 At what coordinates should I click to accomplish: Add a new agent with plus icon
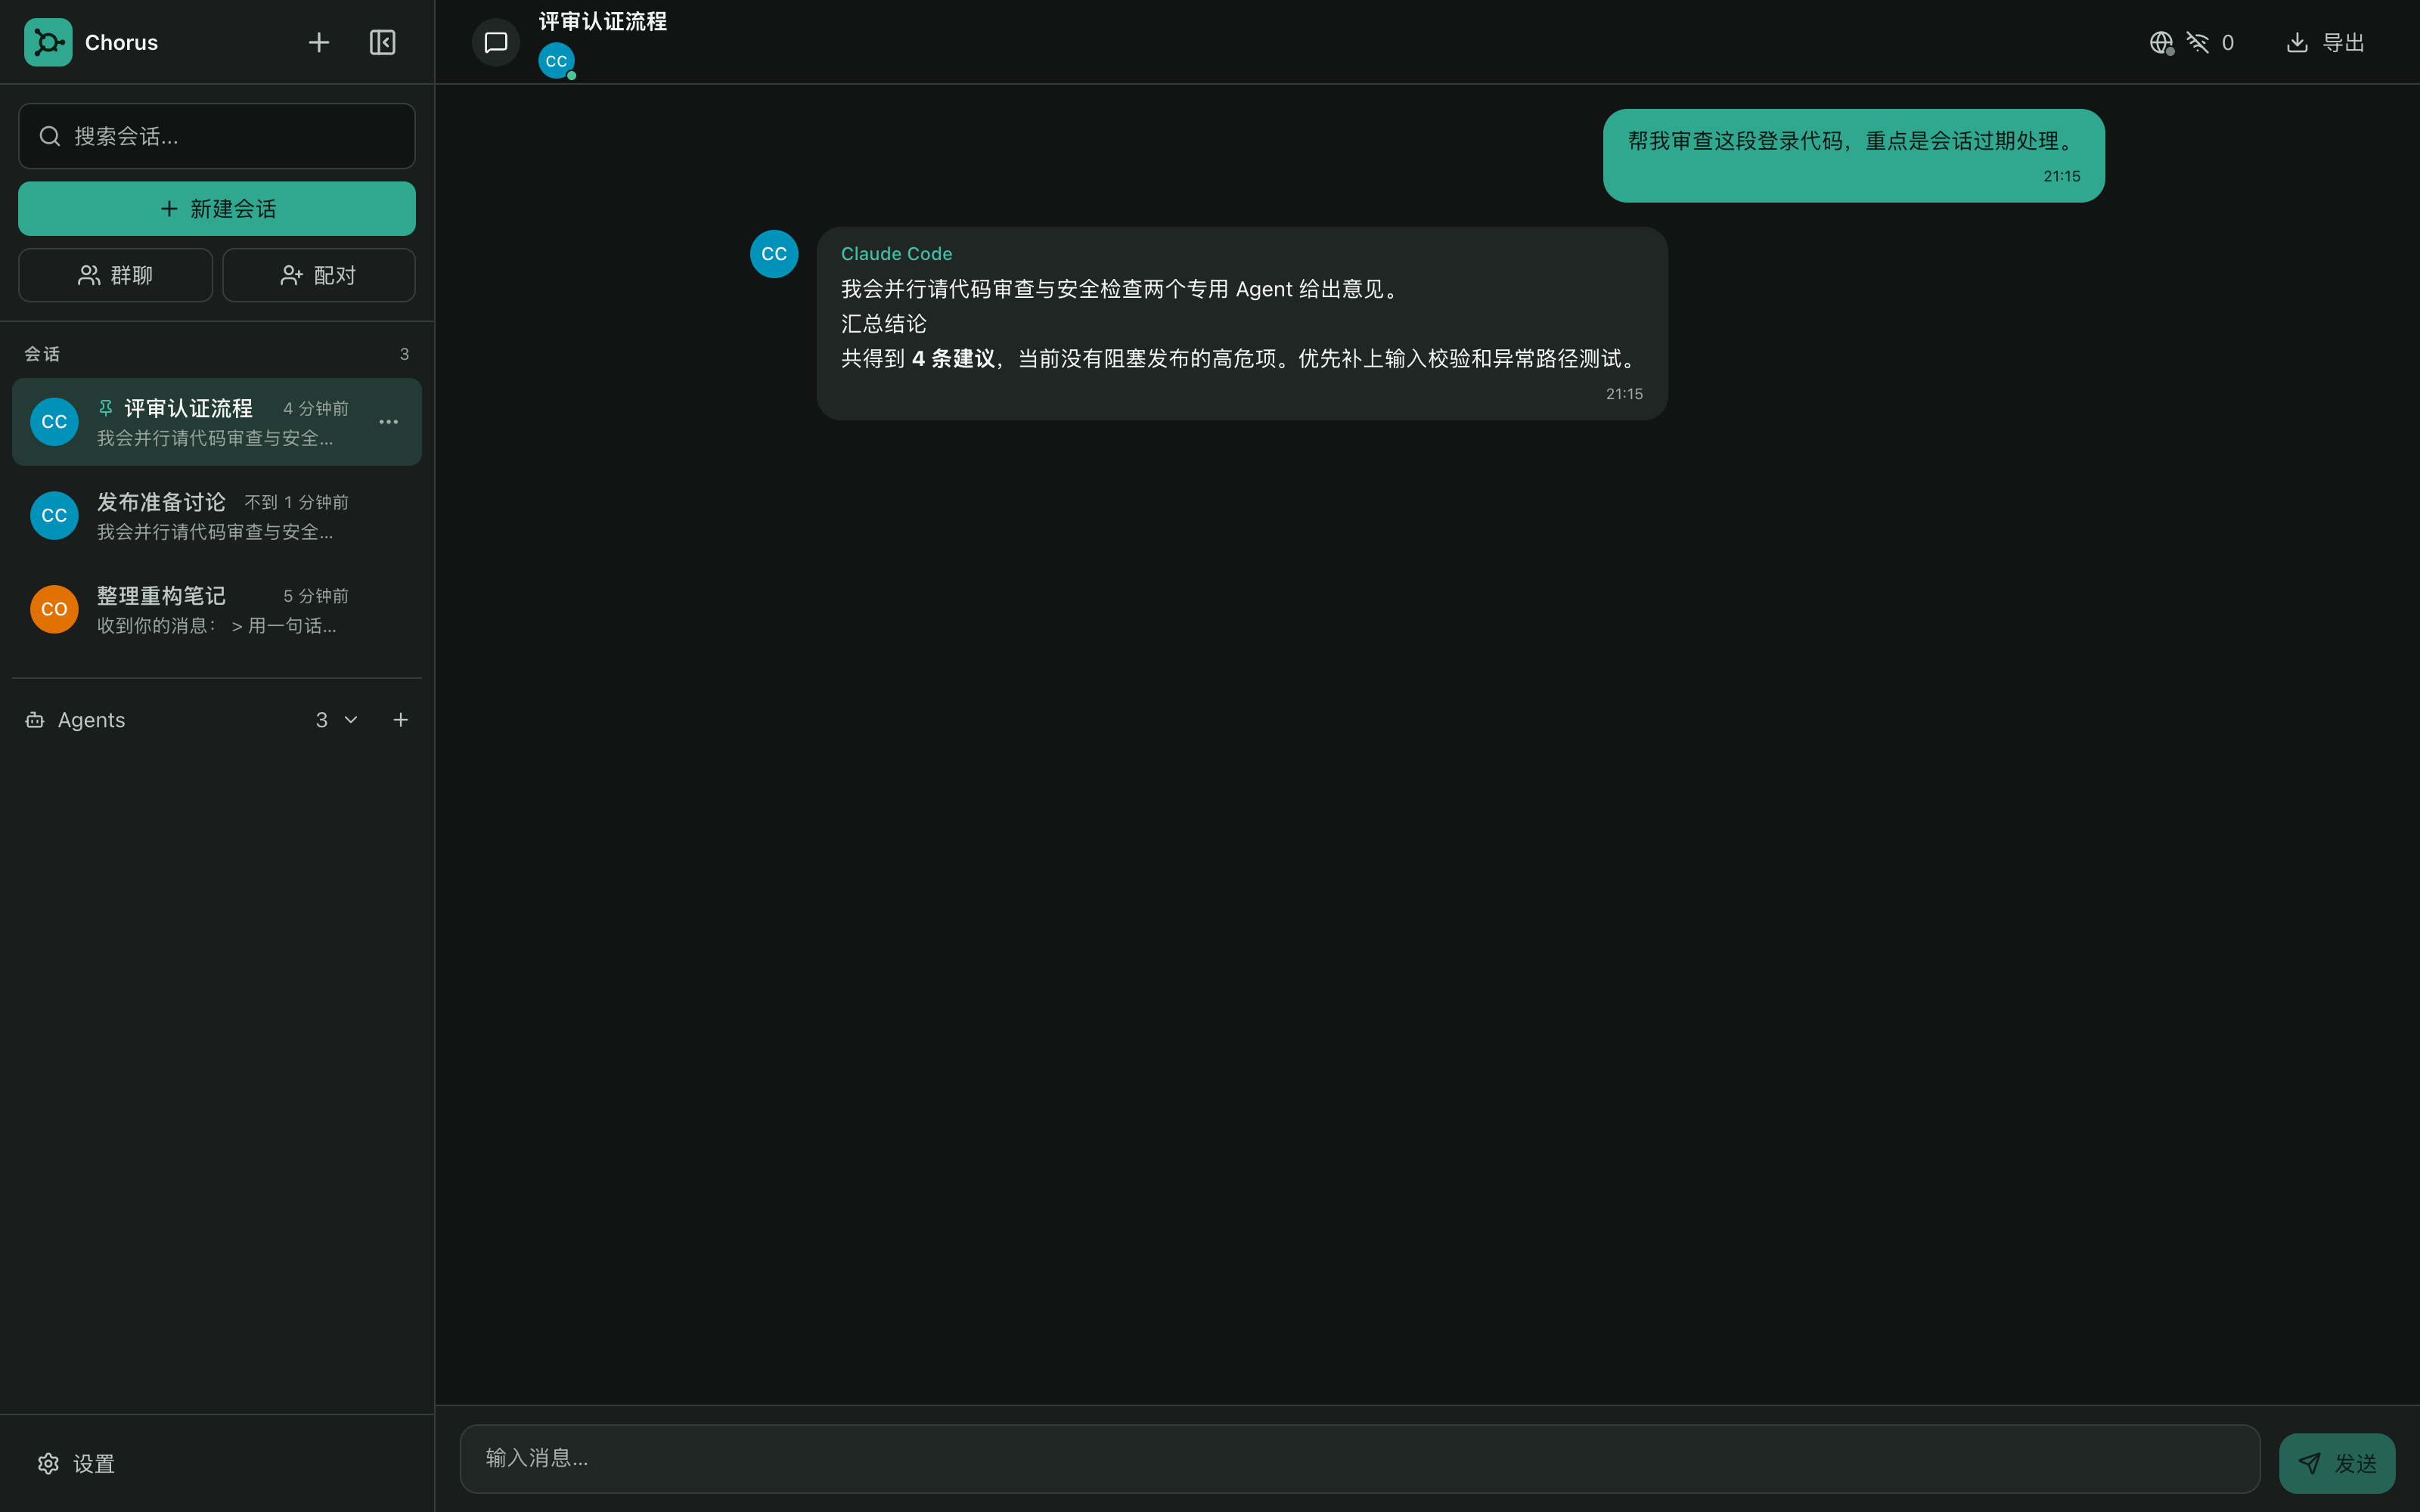coord(400,720)
